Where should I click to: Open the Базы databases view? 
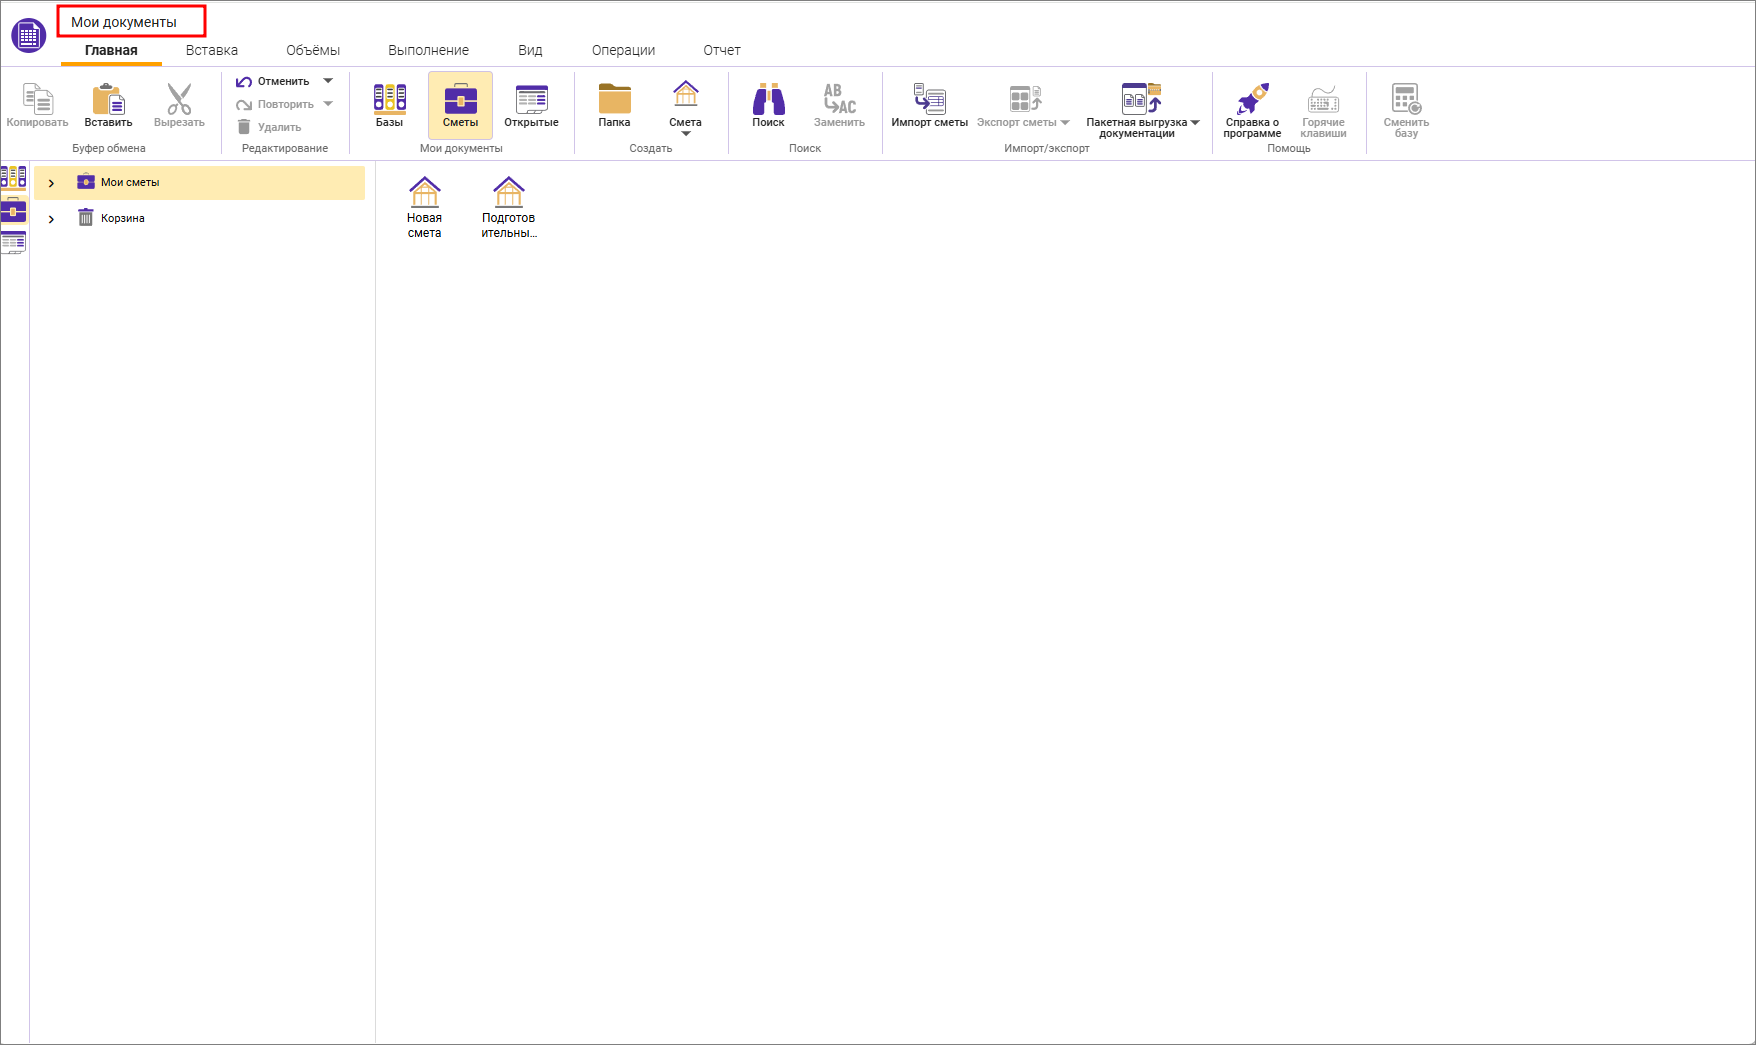click(x=389, y=105)
